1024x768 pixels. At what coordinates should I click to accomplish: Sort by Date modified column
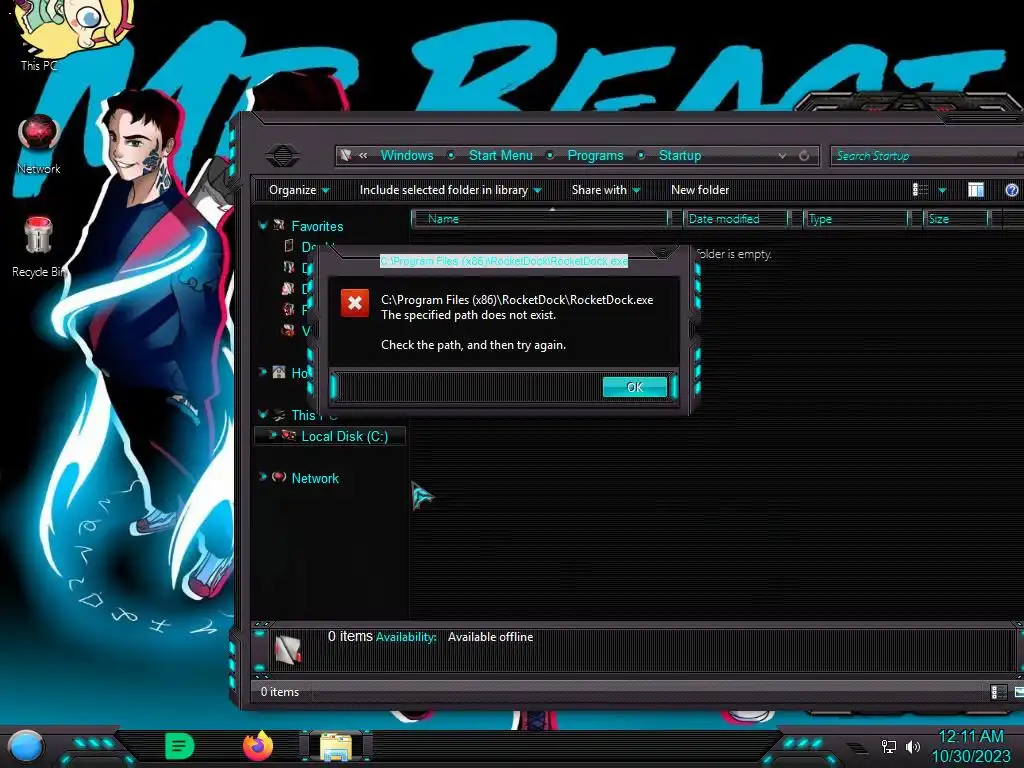(x=736, y=219)
